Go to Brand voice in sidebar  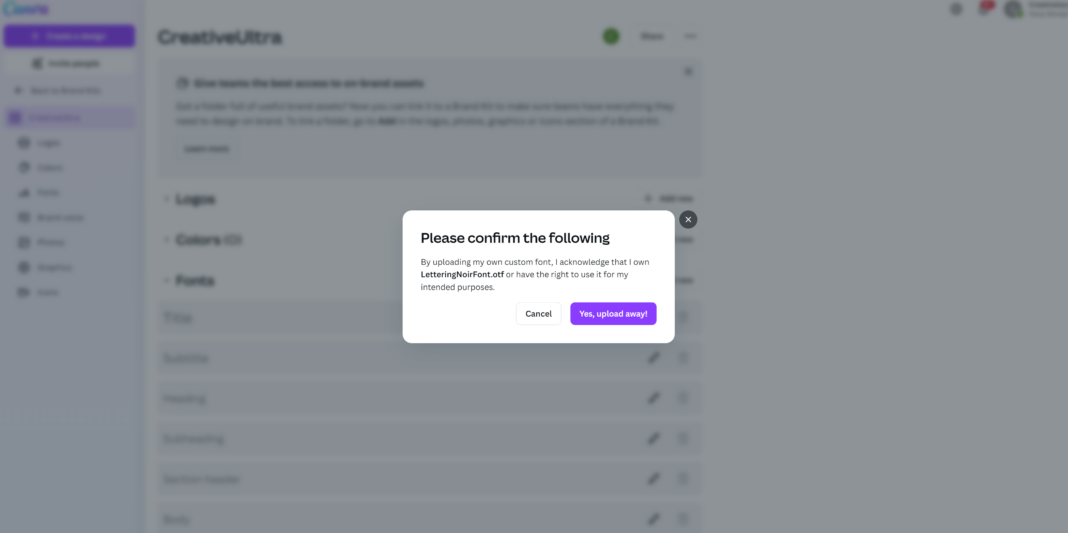[59, 218]
